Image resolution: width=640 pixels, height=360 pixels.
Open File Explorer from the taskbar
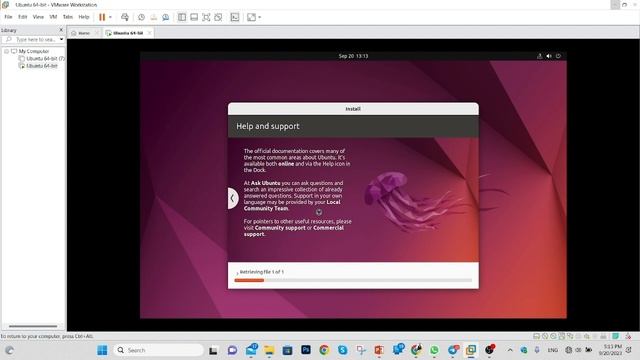pos(269,350)
